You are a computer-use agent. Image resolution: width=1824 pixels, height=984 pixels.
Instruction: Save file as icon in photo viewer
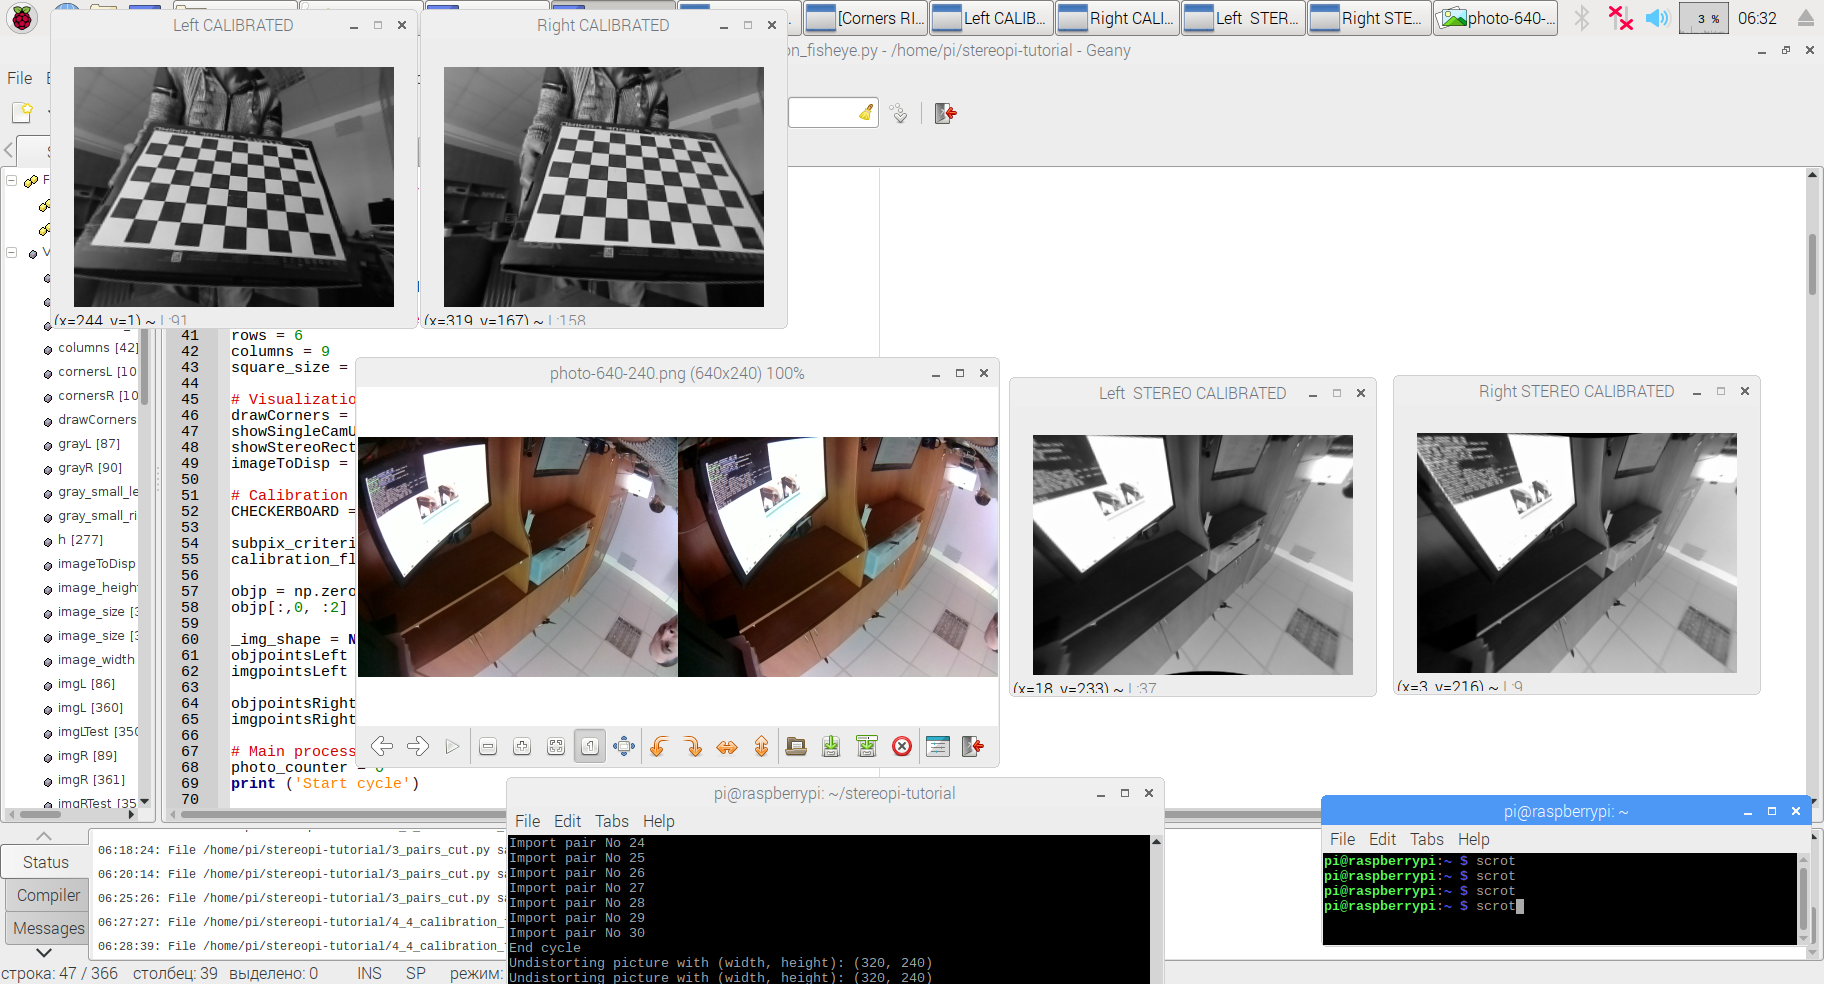click(x=866, y=746)
